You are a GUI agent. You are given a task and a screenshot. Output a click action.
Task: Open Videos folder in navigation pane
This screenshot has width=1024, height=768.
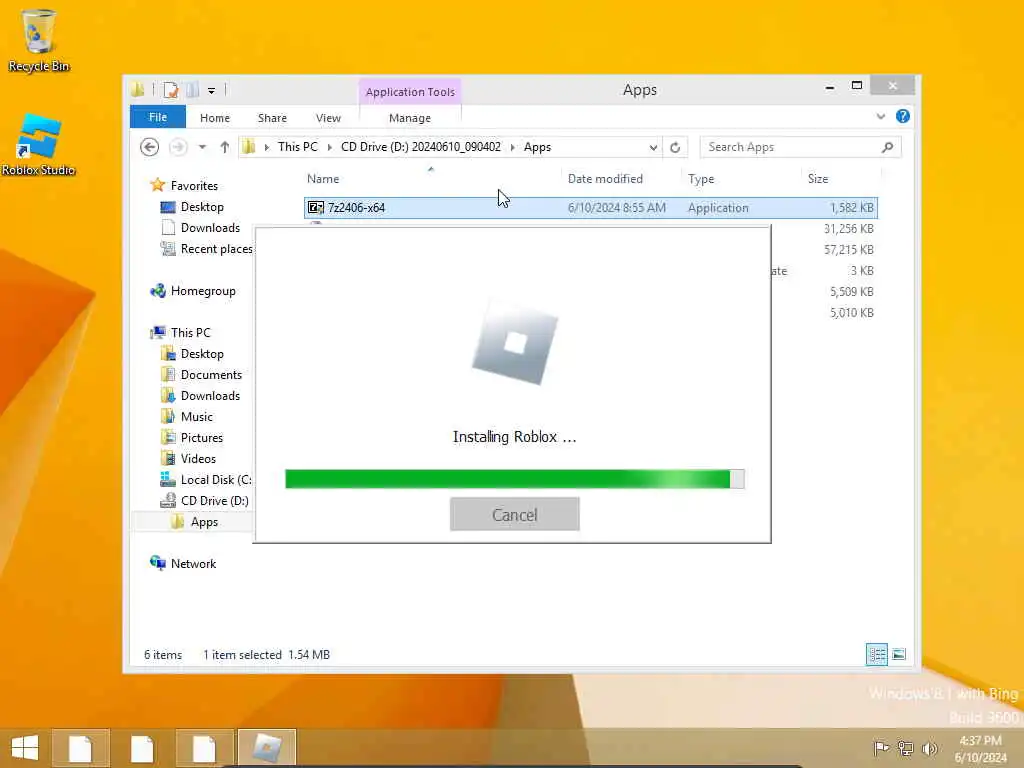pos(198,458)
